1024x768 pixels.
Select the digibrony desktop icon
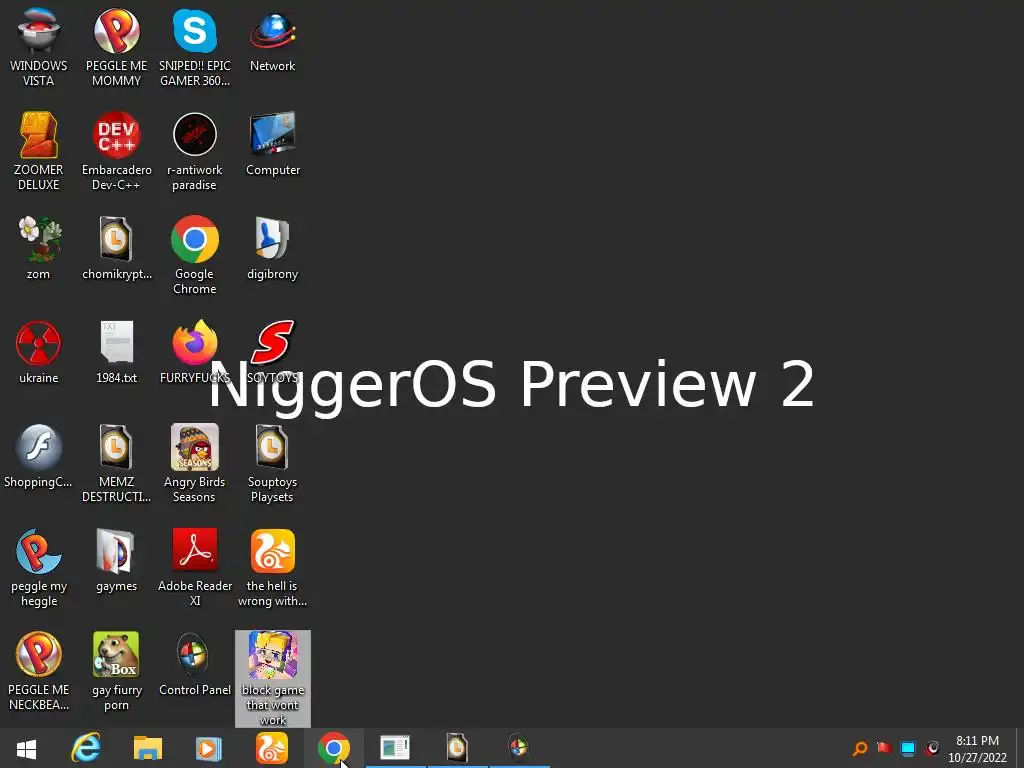click(x=272, y=248)
